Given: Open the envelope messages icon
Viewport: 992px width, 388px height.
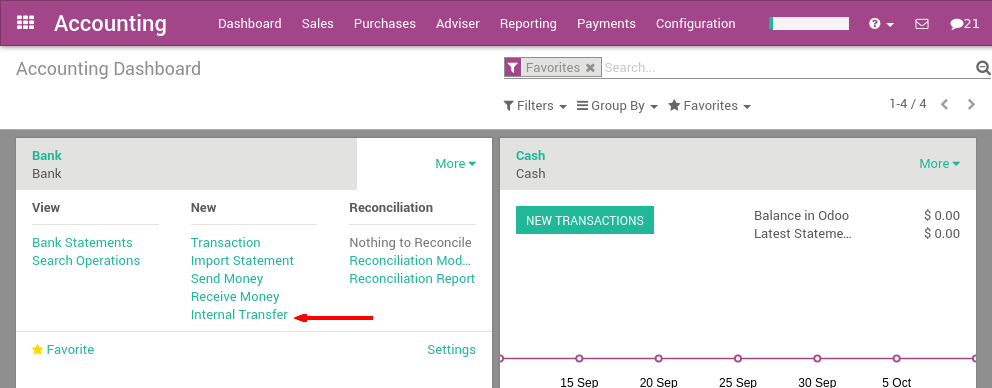Looking at the screenshot, I should [922, 24].
